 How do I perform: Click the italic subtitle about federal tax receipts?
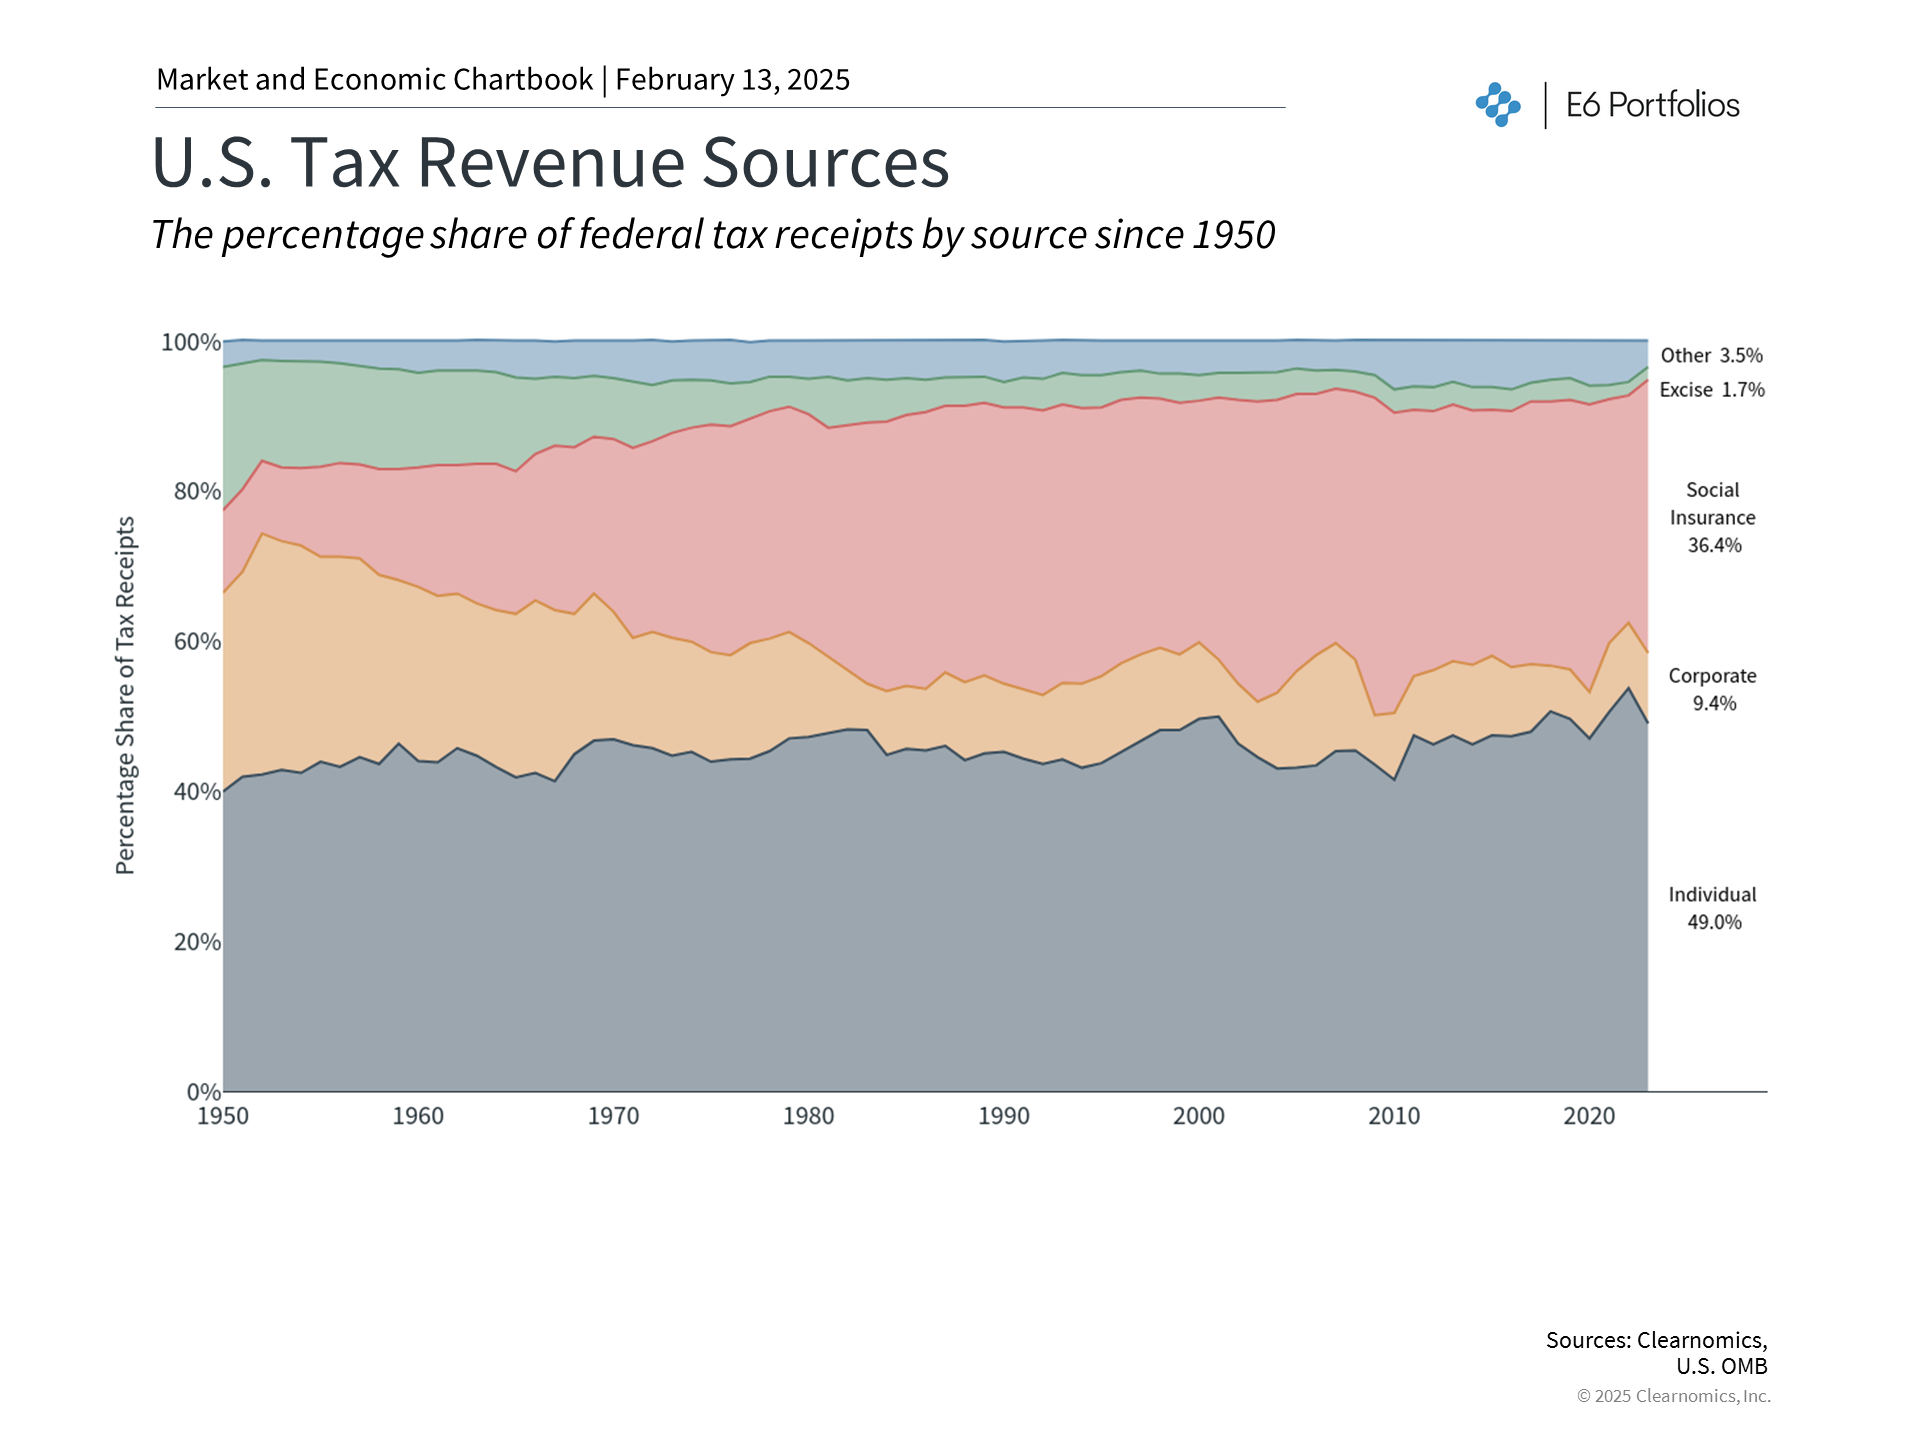coord(713,235)
